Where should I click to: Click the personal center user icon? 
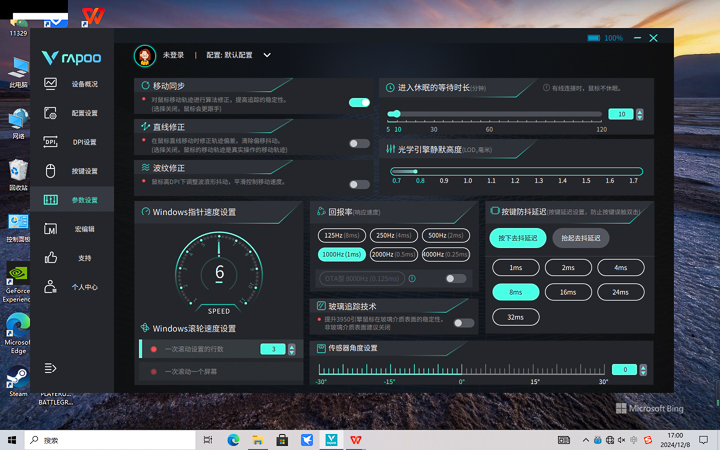(x=51, y=287)
